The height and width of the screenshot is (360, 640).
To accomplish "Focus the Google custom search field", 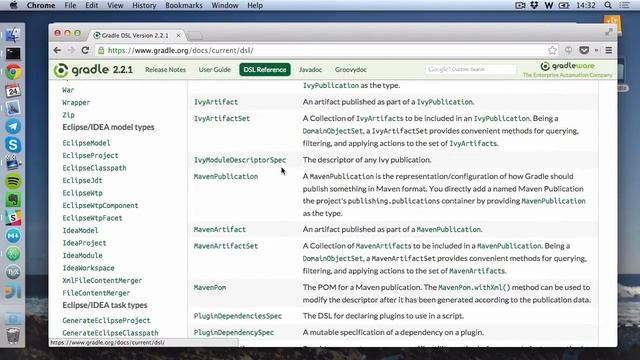I will [x=471, y=69].
